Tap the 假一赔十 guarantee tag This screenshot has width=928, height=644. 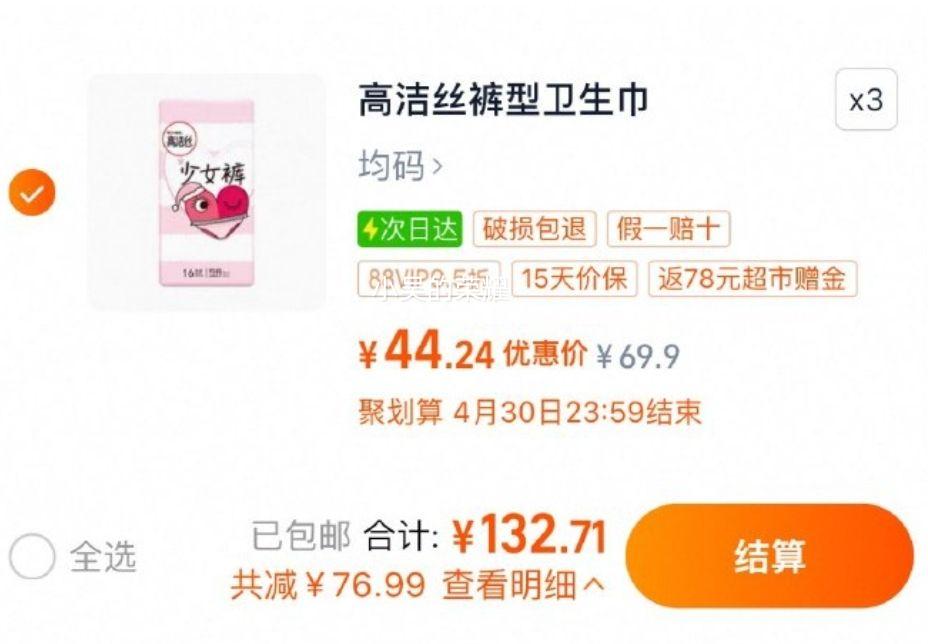(669, 228)
